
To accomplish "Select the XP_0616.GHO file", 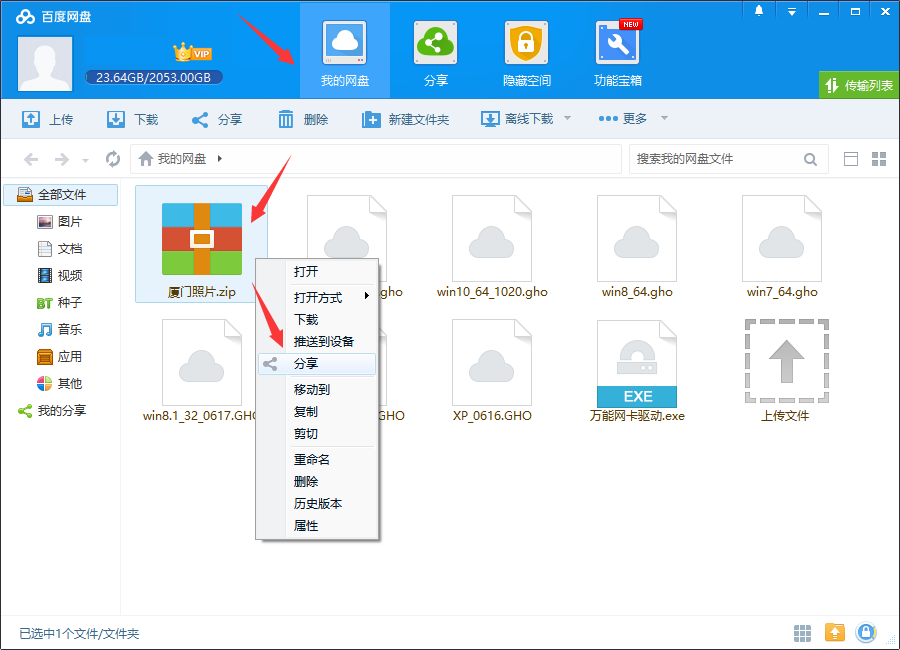I will click(492, 371).
